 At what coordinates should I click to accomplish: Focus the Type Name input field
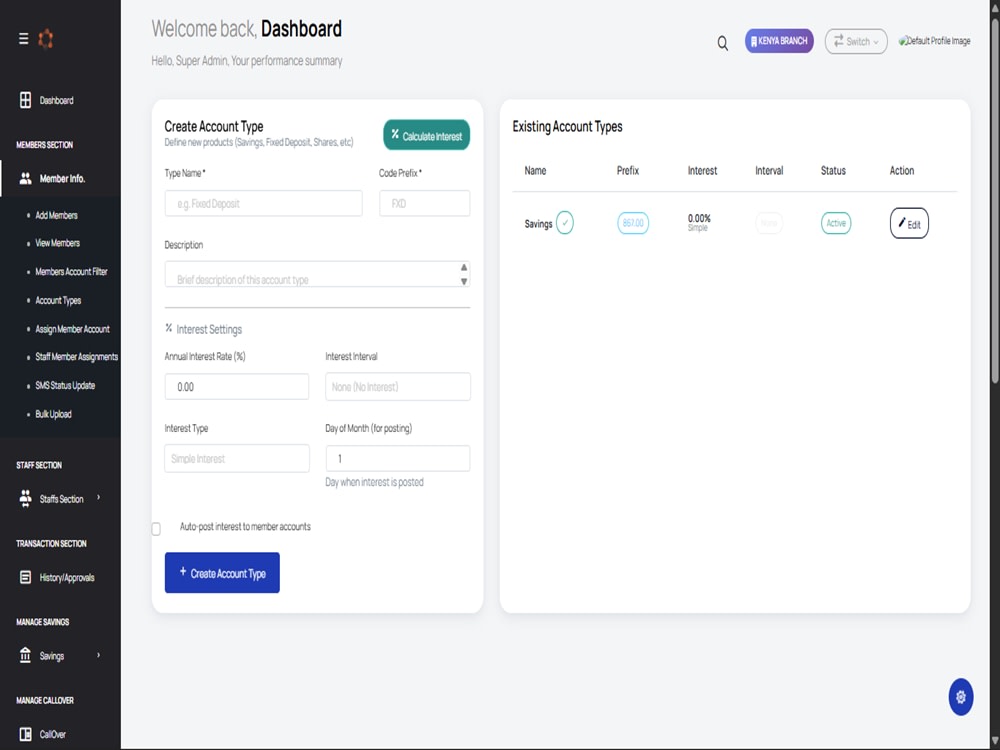click(x=263, y=203)
